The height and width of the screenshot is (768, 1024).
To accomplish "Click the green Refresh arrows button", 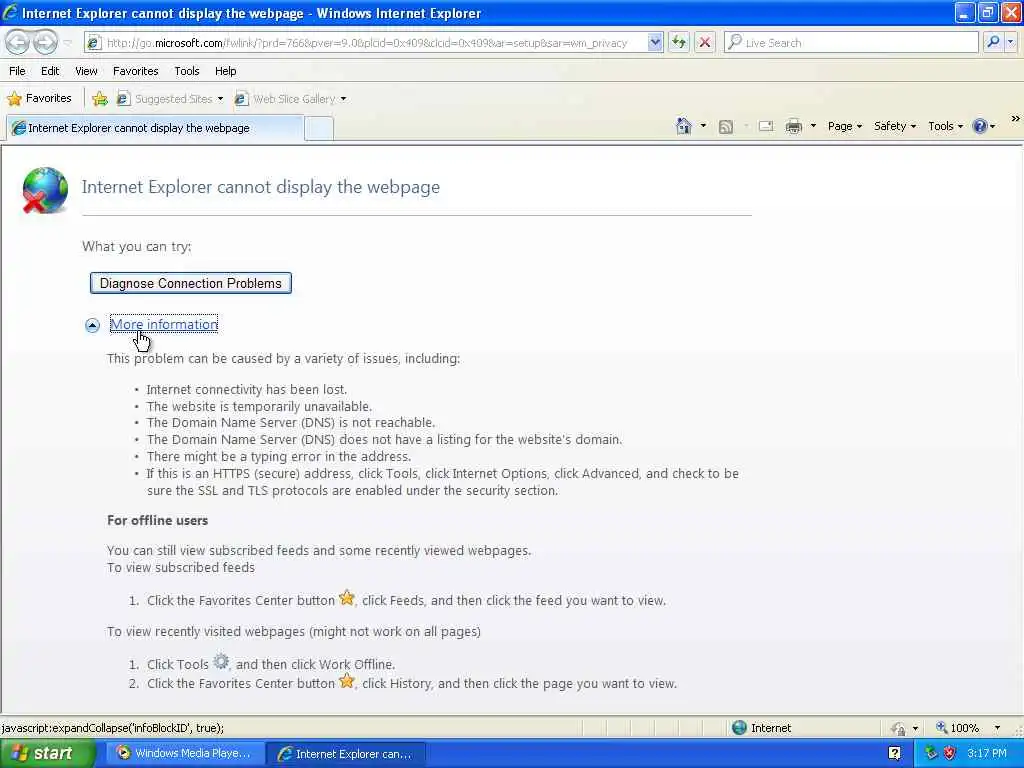I will [x=679, y=43].
